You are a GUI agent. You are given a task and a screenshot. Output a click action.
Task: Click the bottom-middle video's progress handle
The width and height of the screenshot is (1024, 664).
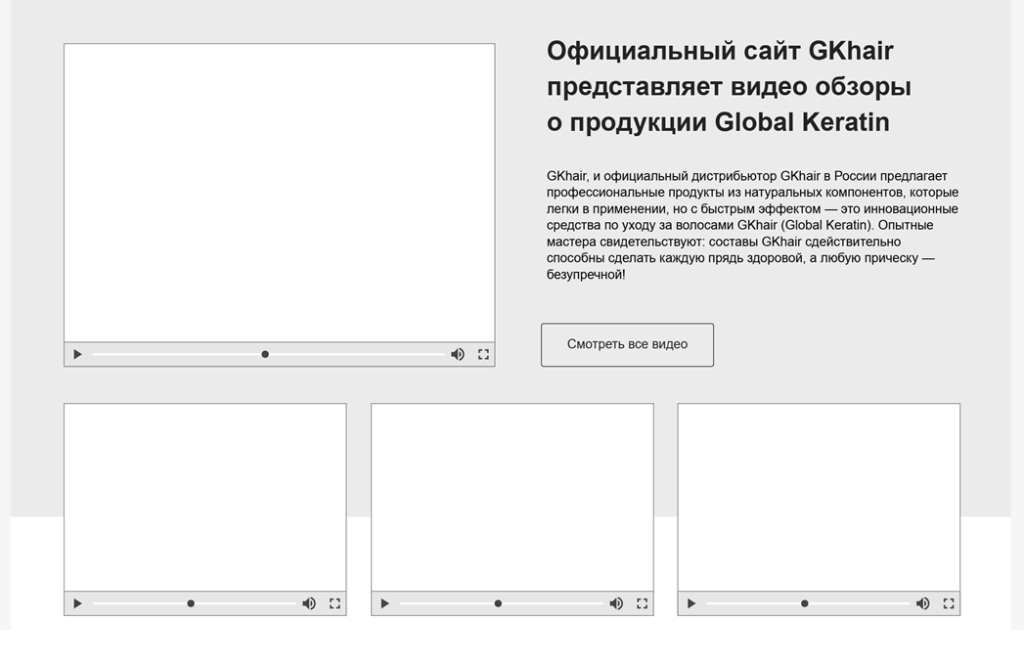coord(498,603)
